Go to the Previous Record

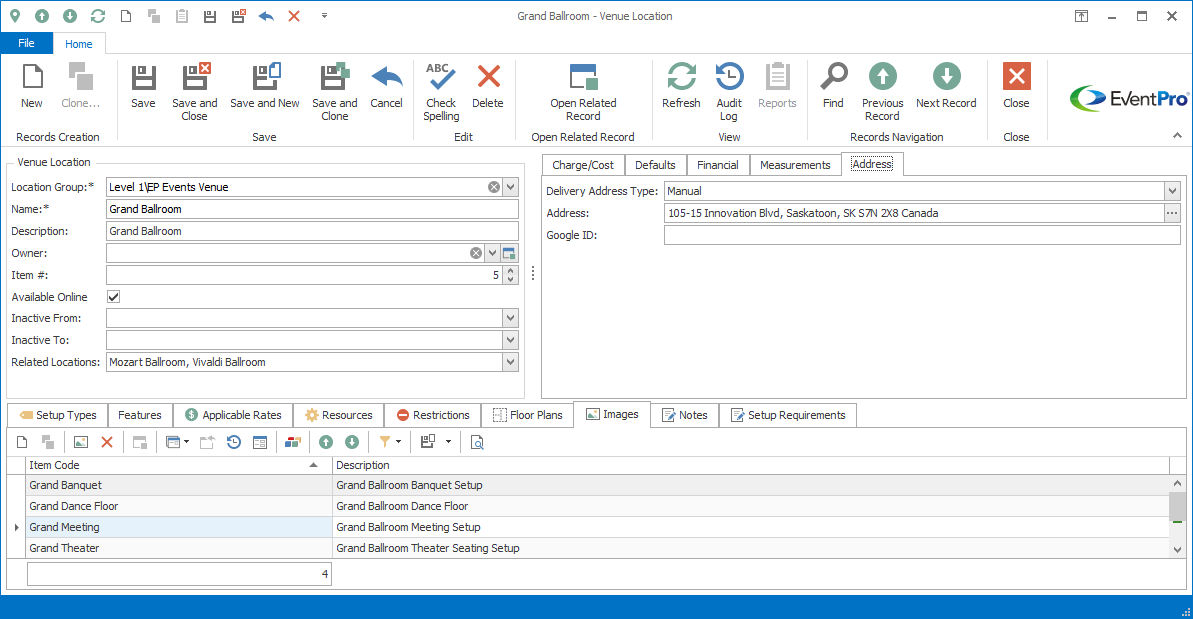[x=883, y=92]
